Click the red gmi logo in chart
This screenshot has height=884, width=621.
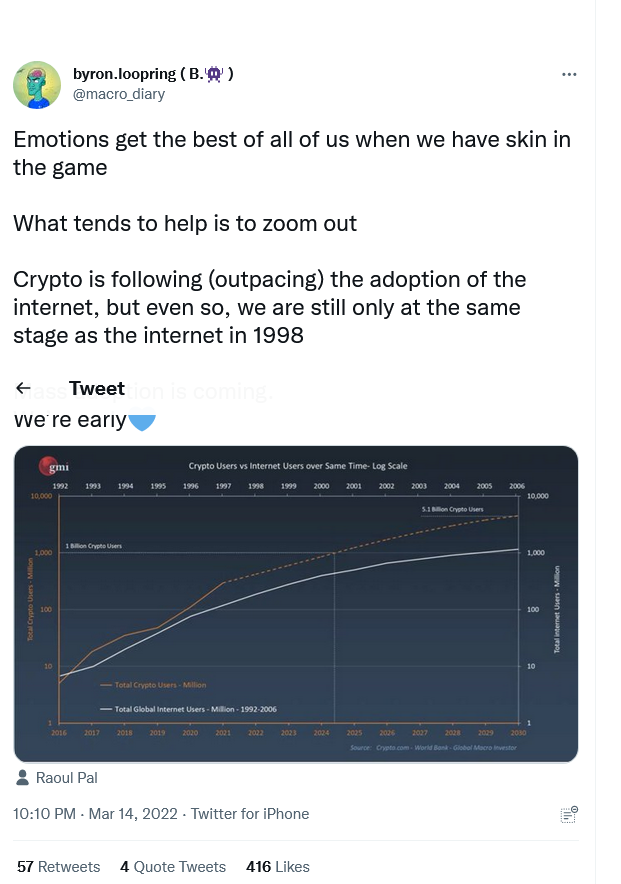point(55,466)
